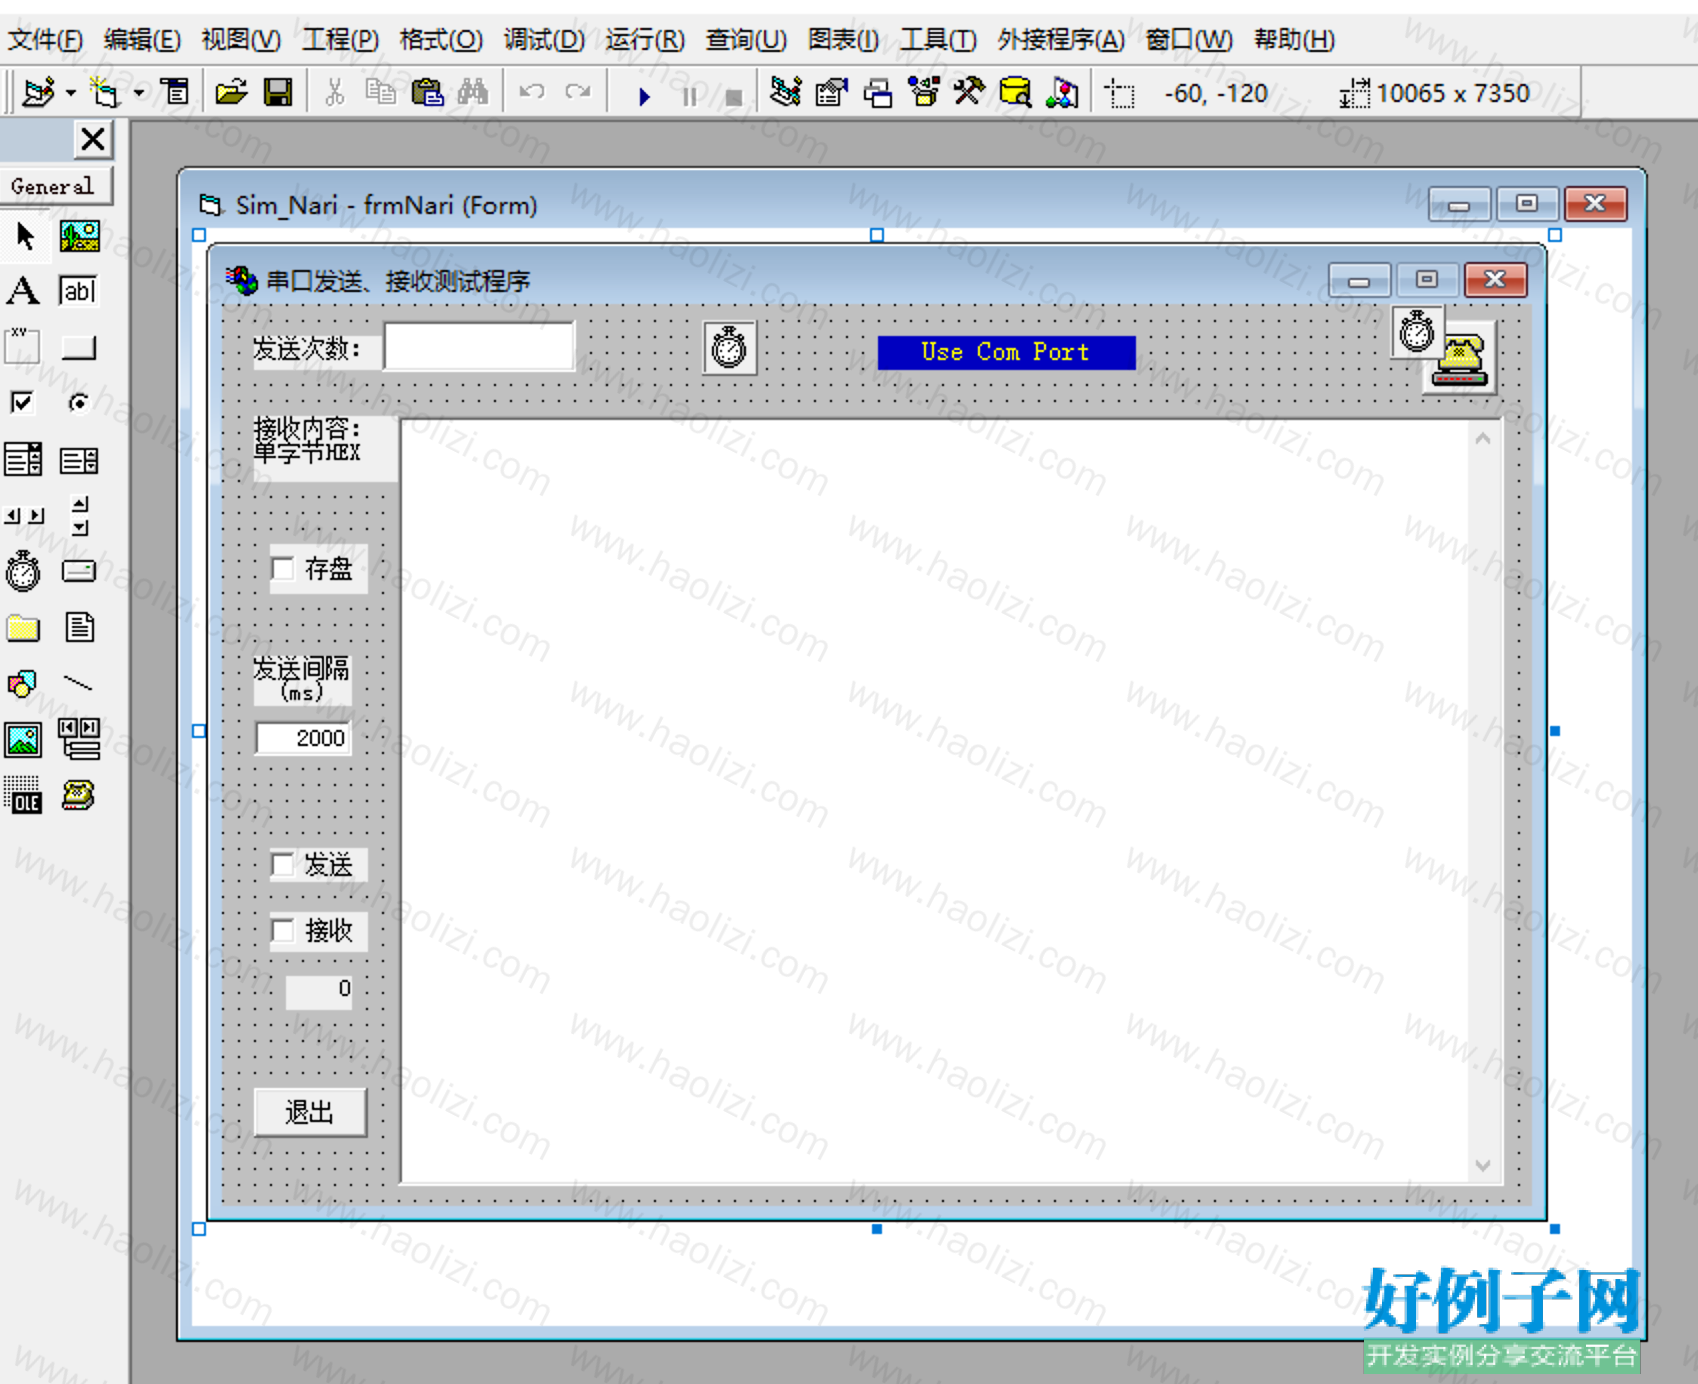Viewport: 1698px width, 1384px height.
Task: Click the Open Project folder icon
Action: coord(231,93)
